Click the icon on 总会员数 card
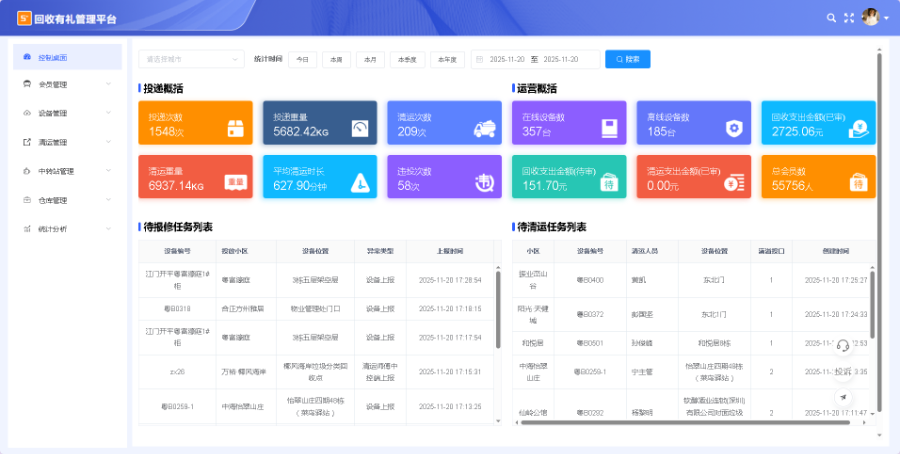Screen dimensions: 900x454 coord(859,183)
